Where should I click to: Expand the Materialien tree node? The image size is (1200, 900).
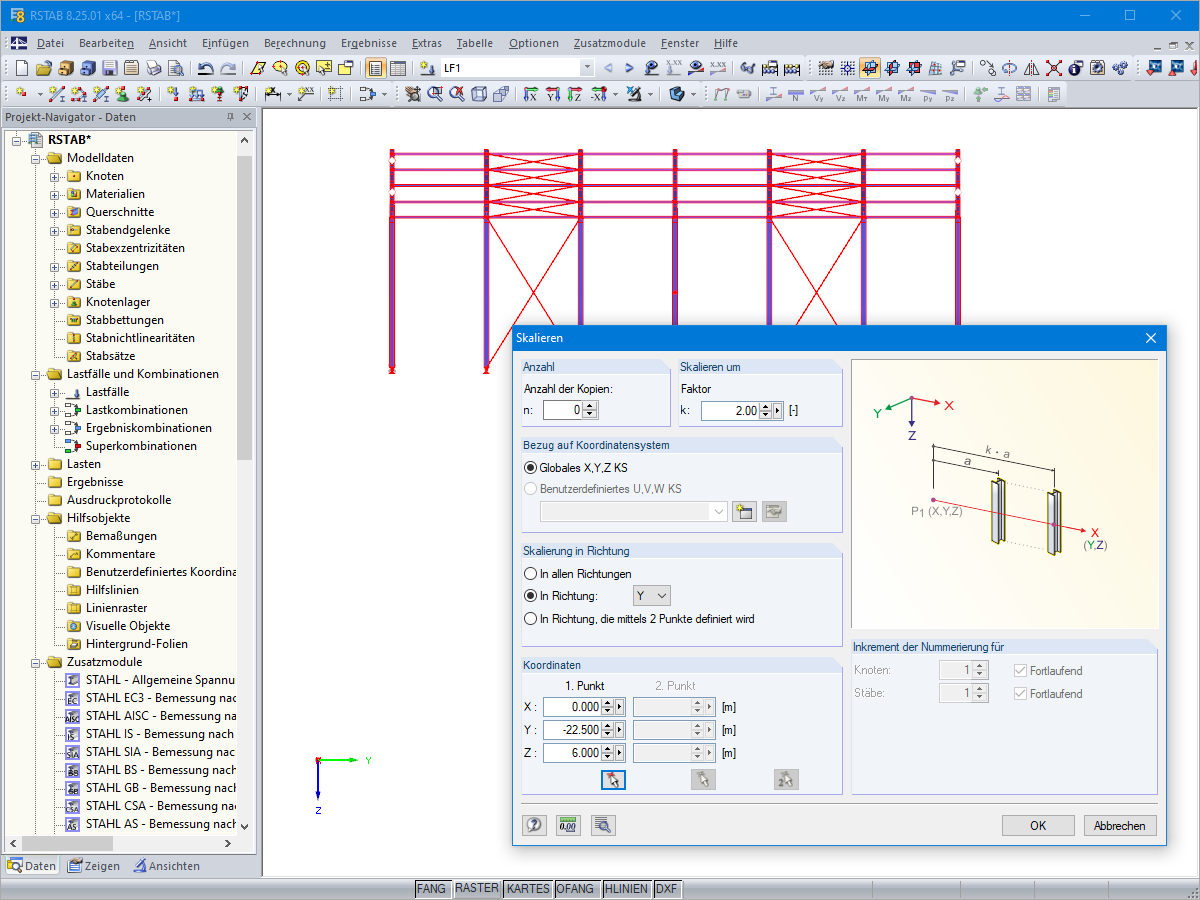pyautogui.click(x=55, y=194)
